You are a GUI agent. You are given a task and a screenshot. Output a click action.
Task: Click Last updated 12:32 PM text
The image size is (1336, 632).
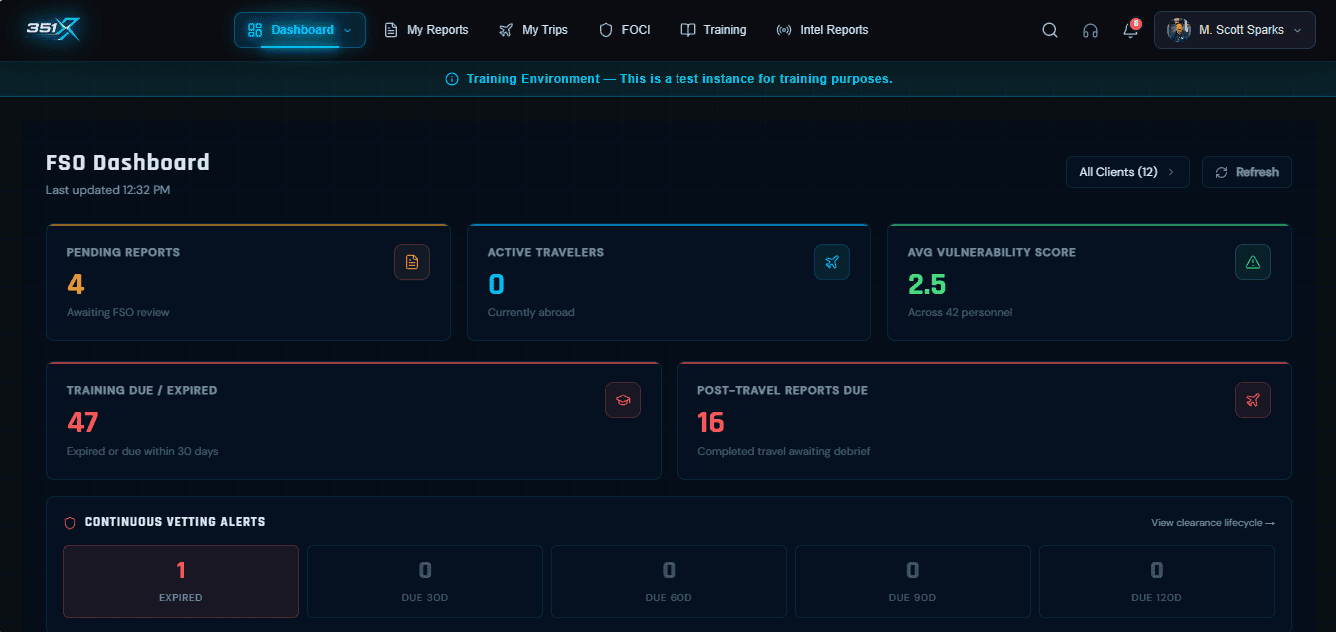point(108,190)
